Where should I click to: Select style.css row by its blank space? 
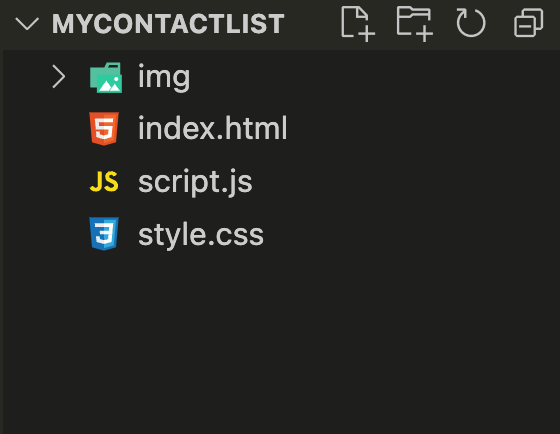point(411,234)
